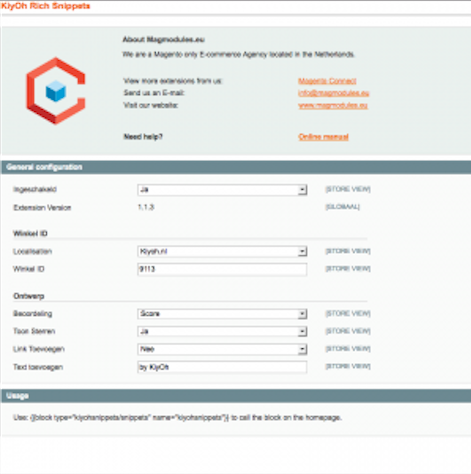The width and height of the screenshot is (471, 474).
Task: Open the Ingeschakeld dropdown
Action: coord(222,190)
